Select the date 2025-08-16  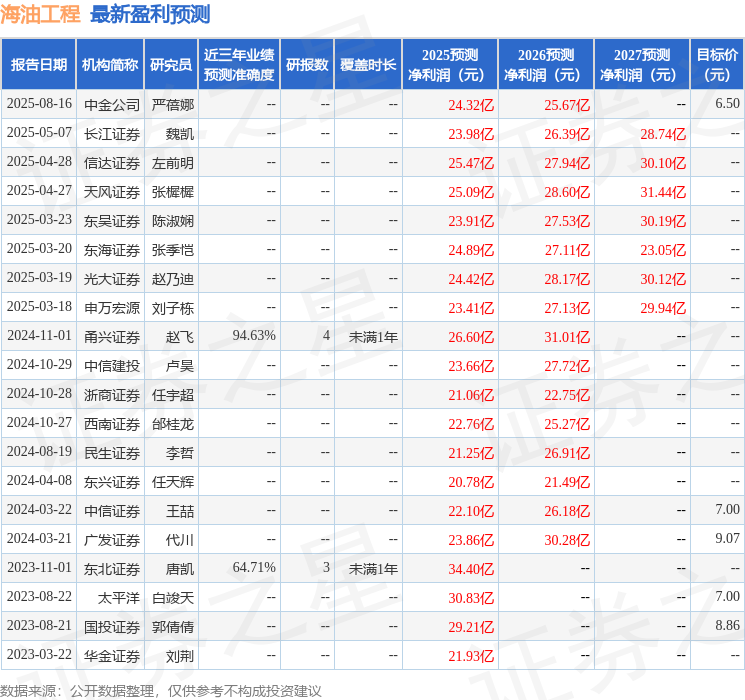coord(39,104)
